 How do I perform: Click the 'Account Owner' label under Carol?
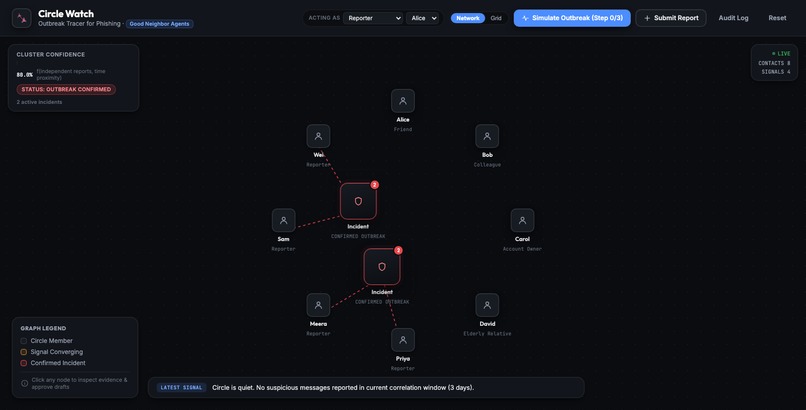point(522,249)
